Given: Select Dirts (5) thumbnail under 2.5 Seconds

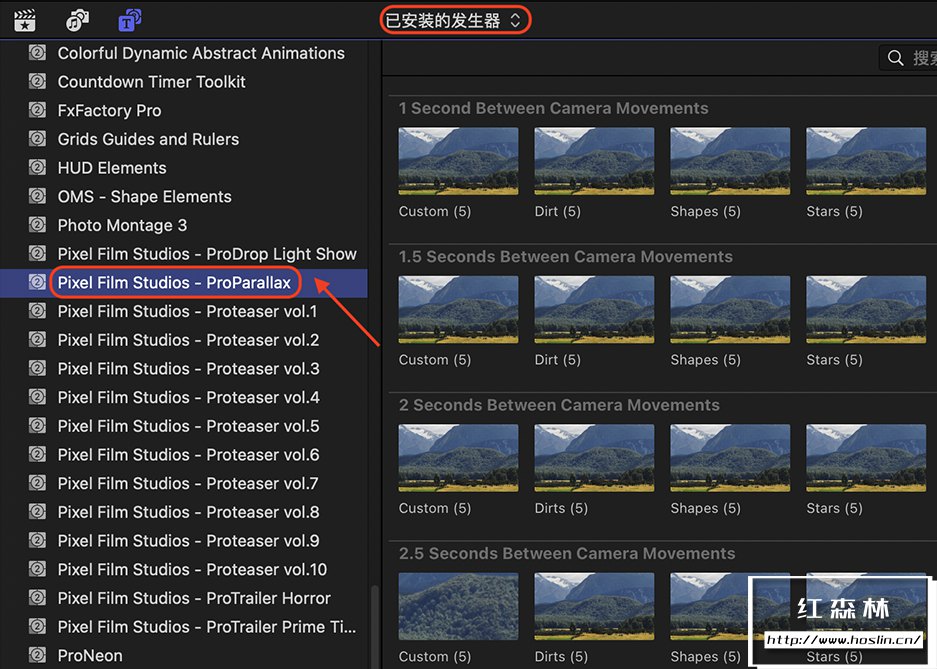Looking at the screenshot, I should [x=594, y=606].
